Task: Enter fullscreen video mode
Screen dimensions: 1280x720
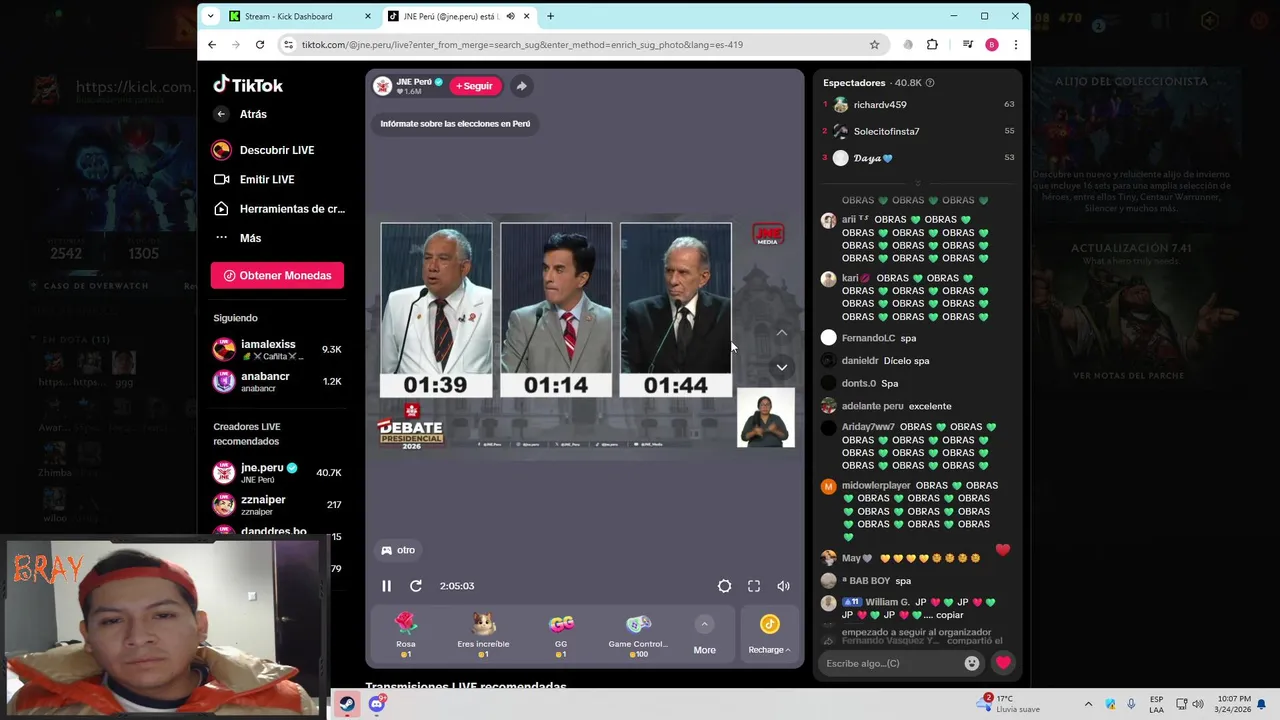Action: (x=754, y=586)
